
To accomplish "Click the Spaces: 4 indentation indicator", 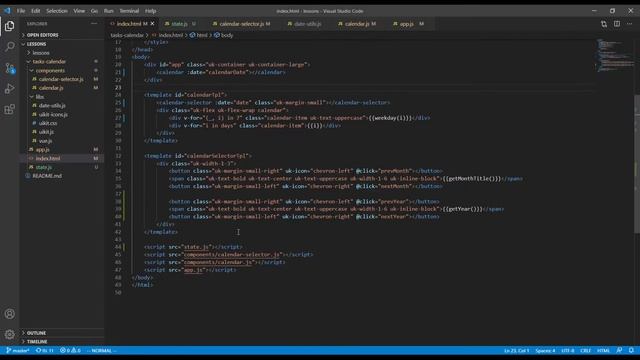I will click(x=545, y=351).
